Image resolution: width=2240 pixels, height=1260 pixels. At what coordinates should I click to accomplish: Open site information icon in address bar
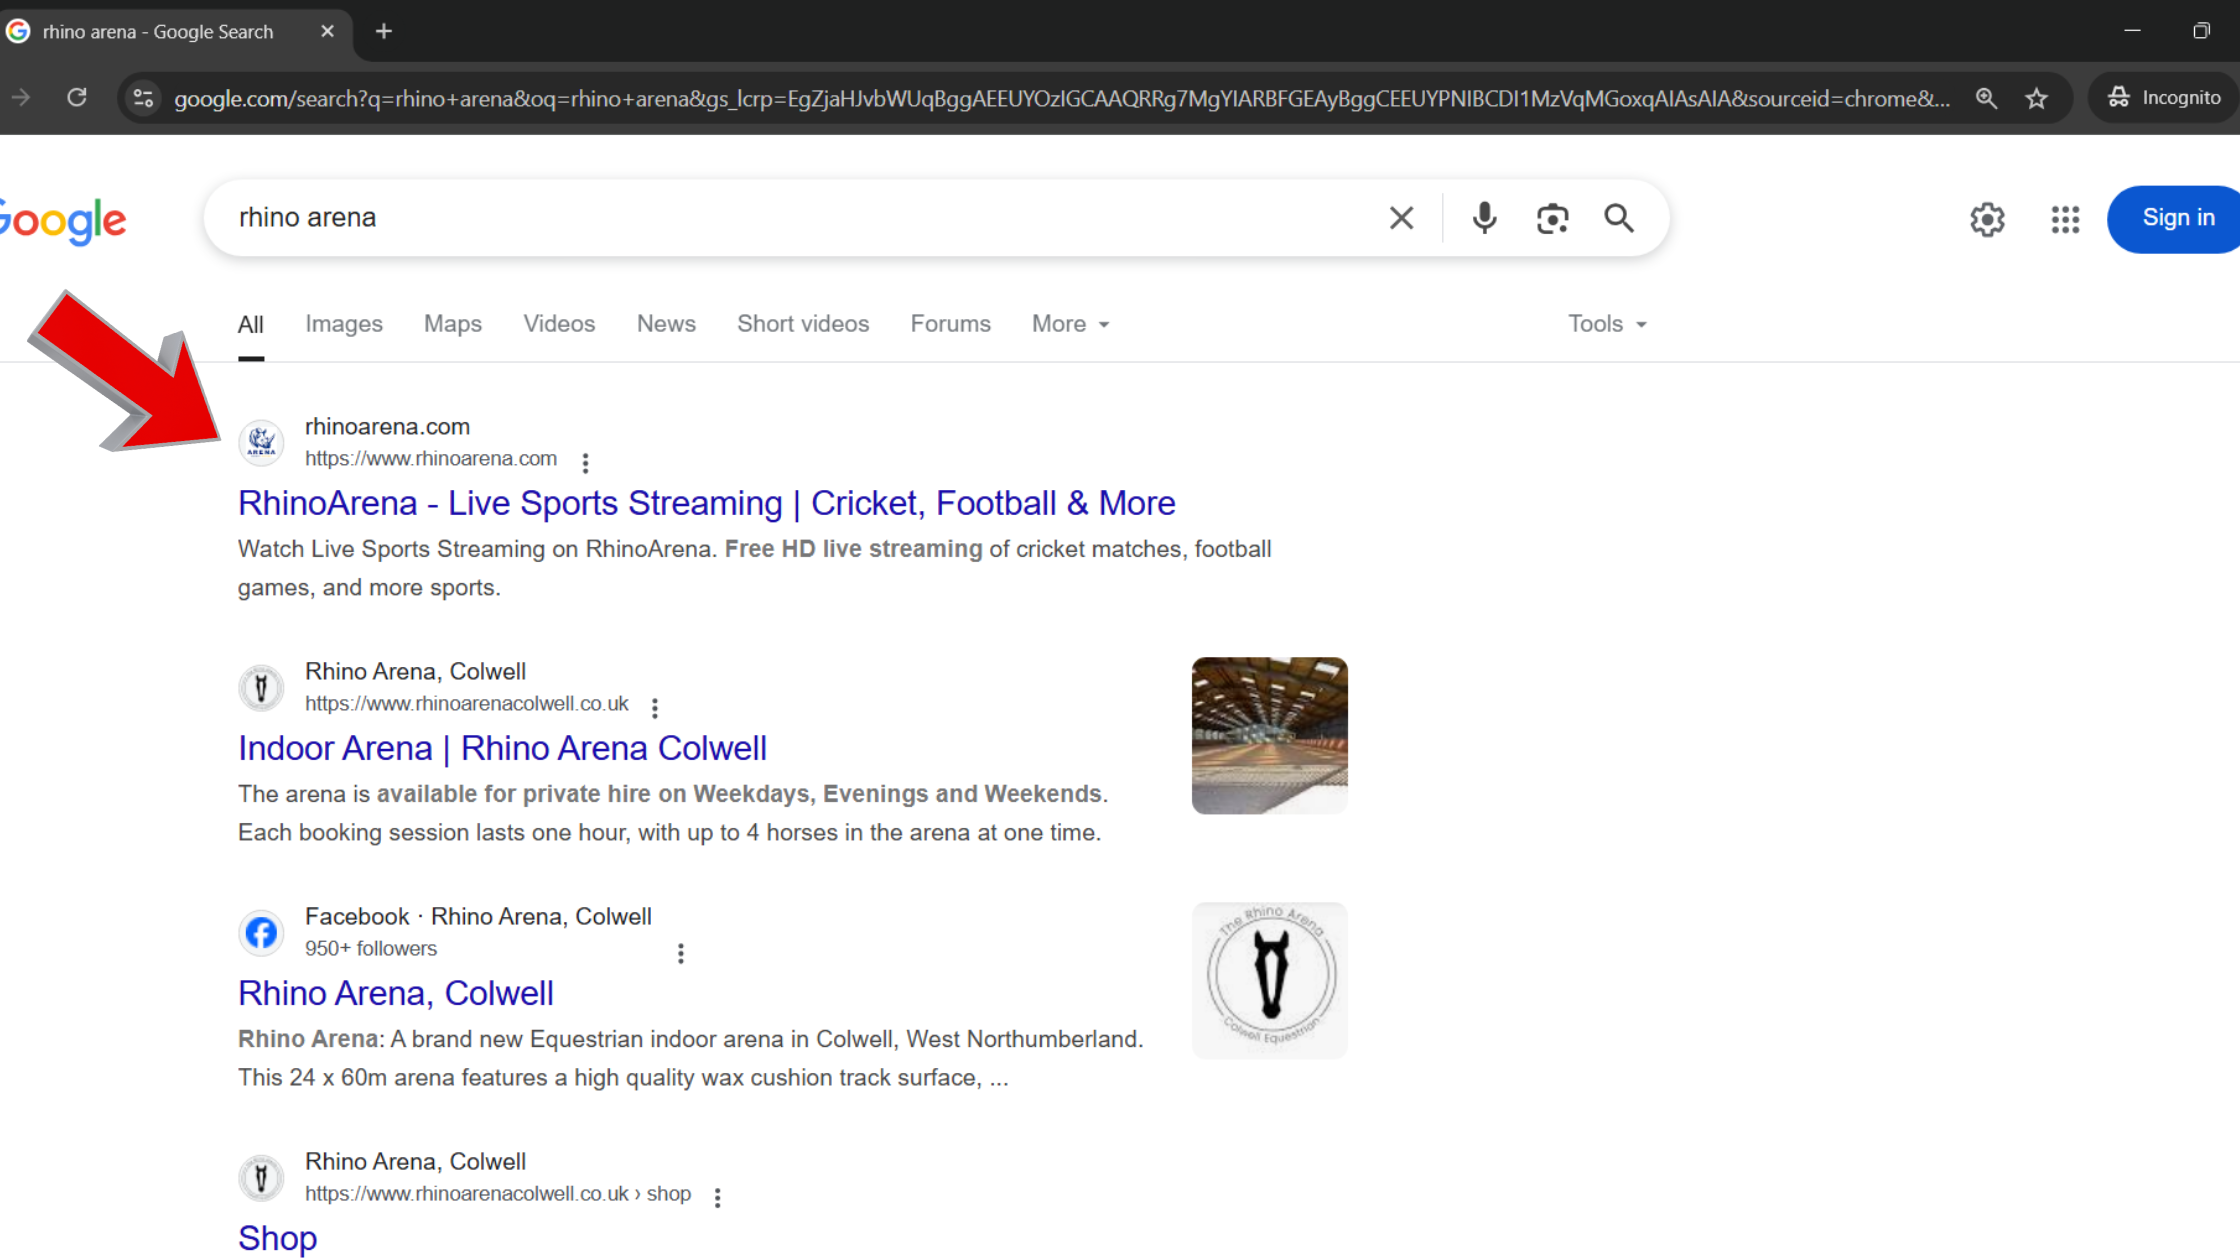pos(143,98)
